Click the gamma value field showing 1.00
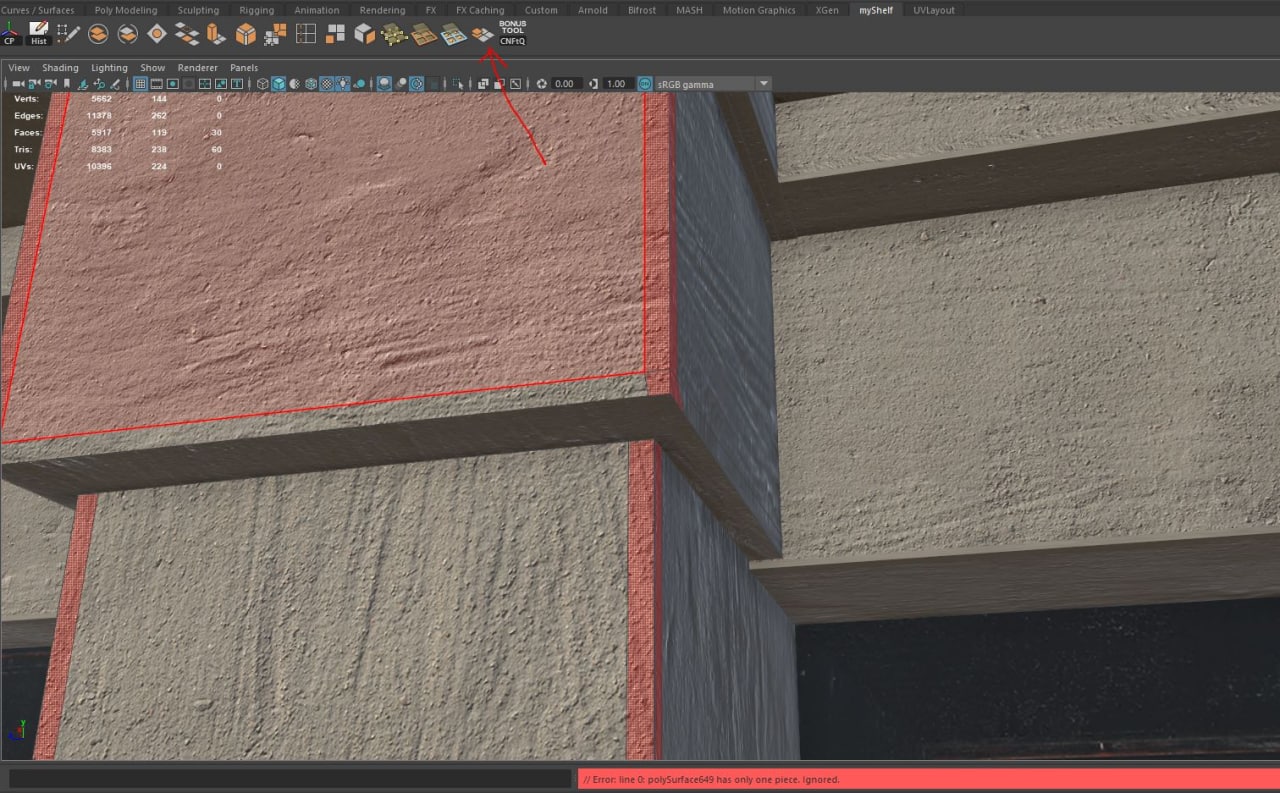This screenshot has width=1280, height=793. click(x=616, y=84)
